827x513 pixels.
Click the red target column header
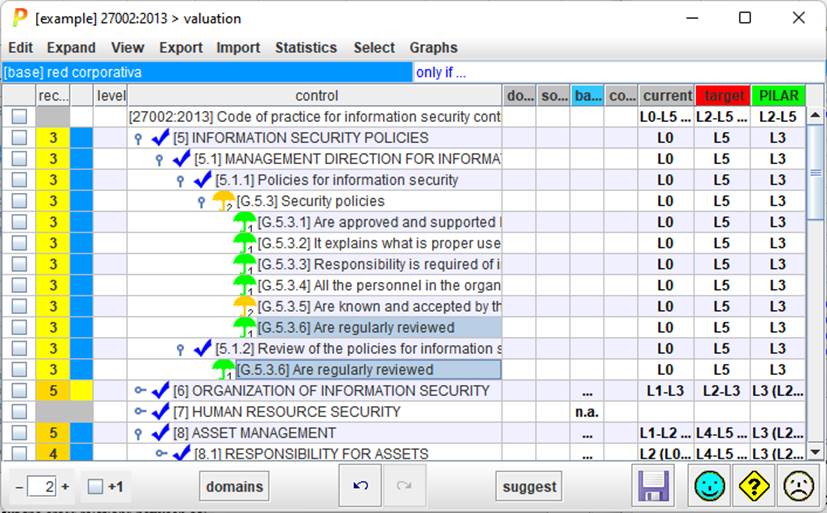point(722,95)
